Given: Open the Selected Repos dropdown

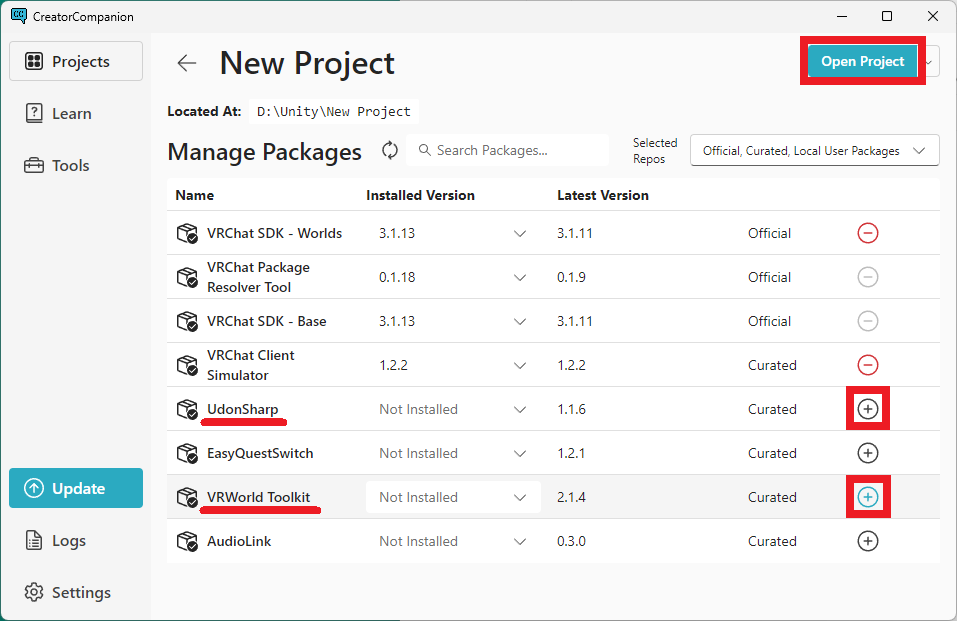Looking at the screenshot, I should tap(814, 151).
